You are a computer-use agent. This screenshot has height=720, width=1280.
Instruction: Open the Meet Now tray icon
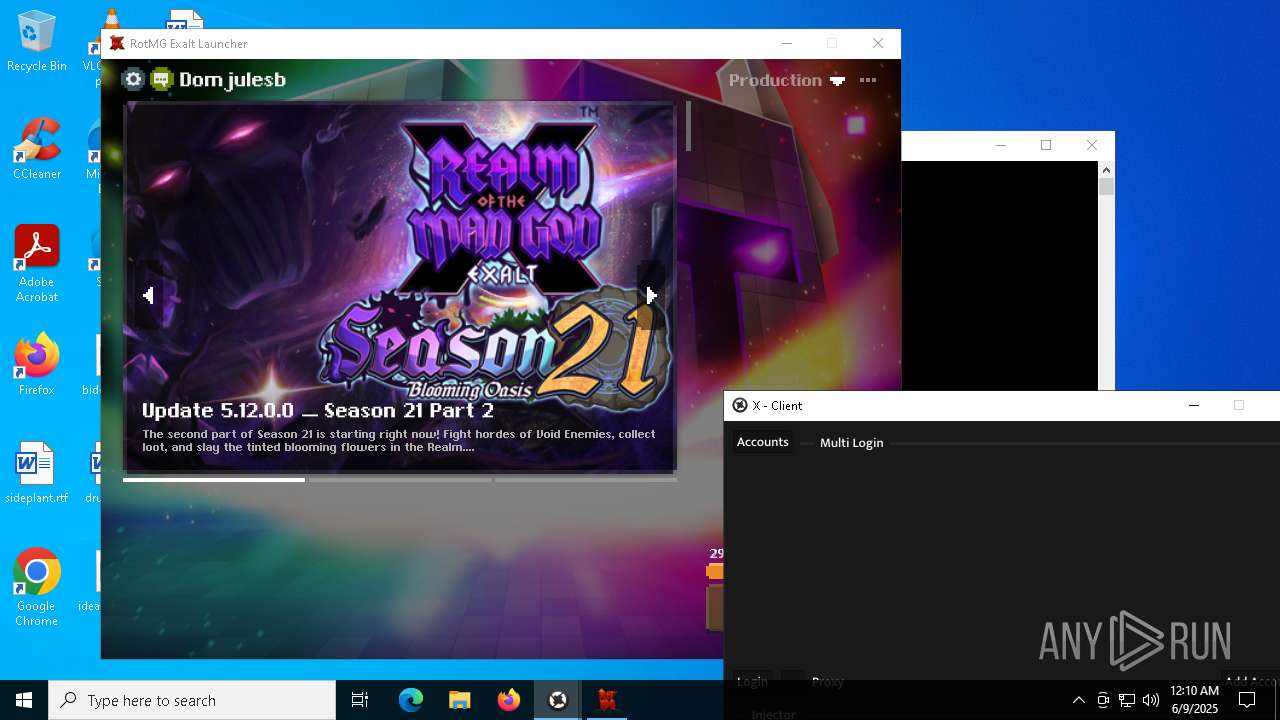click(x=1103, y=700)
